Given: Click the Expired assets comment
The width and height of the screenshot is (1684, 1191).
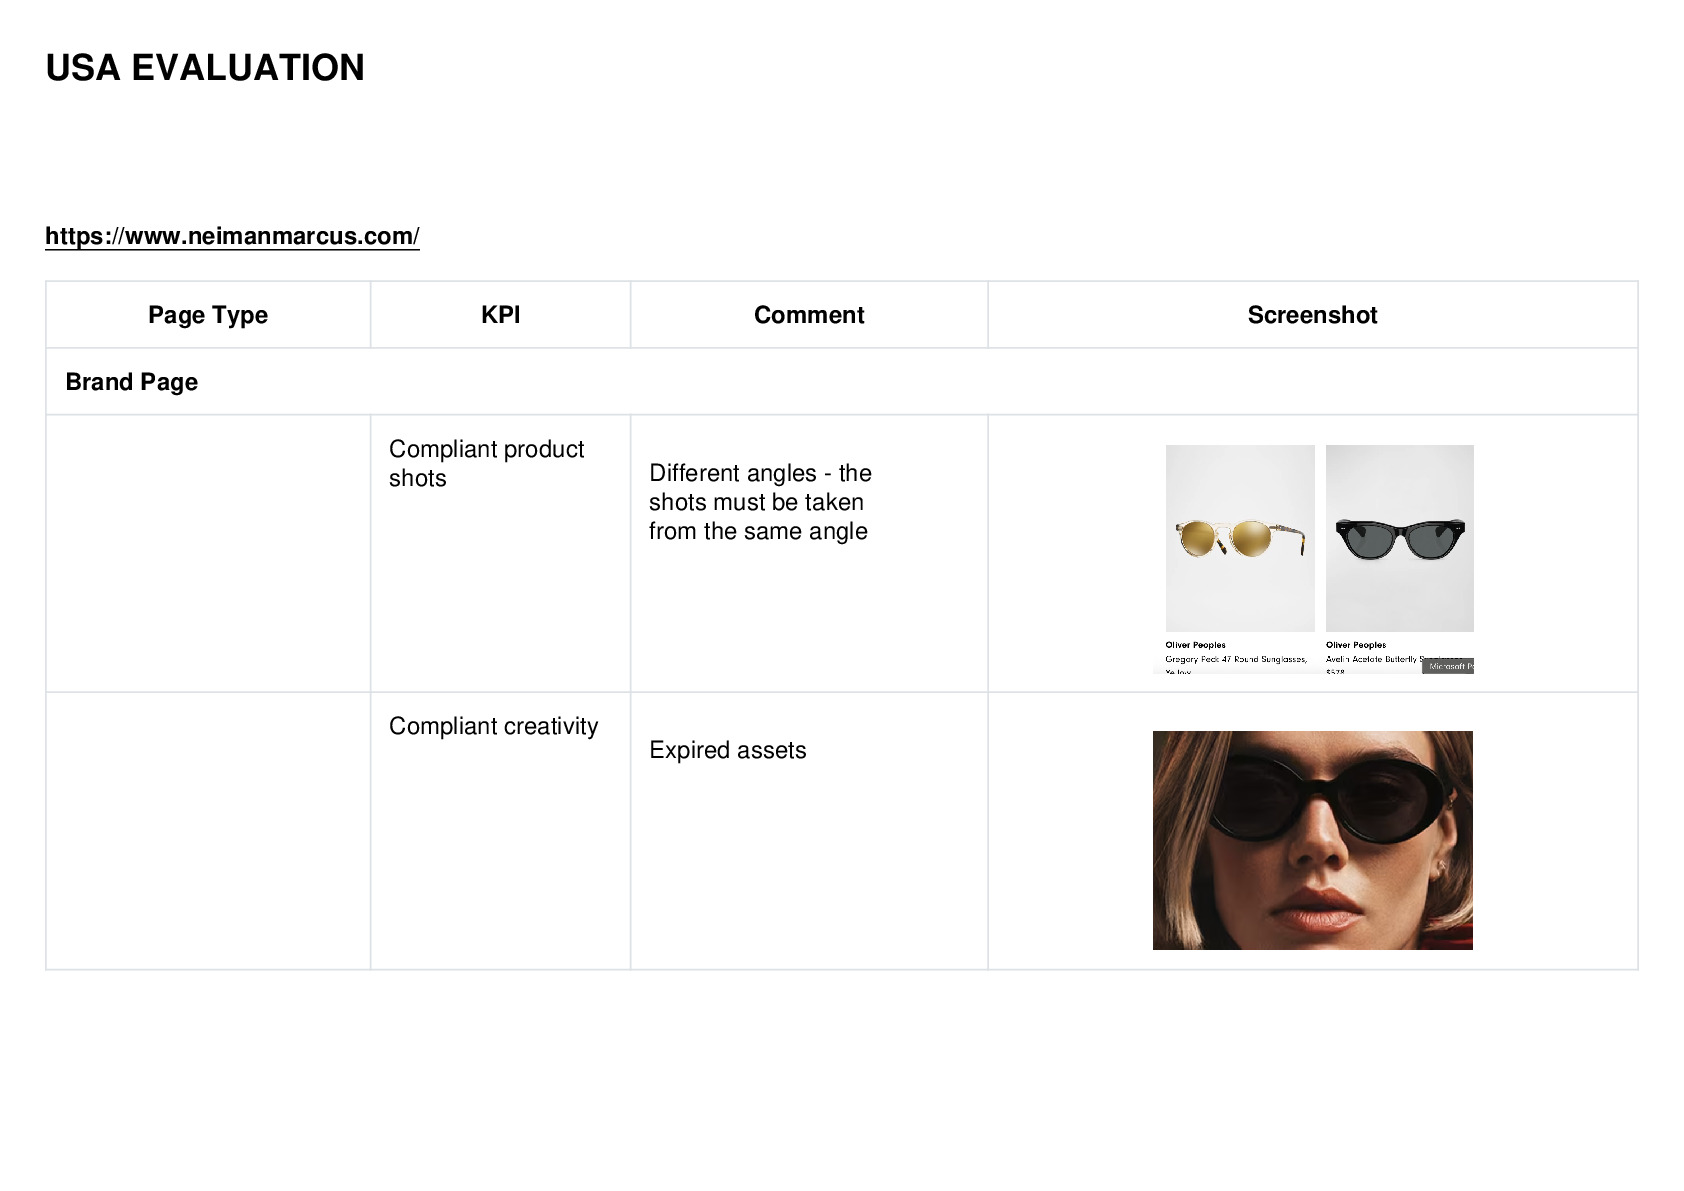Looking at the screenshot, I should [x=727, y=750].
